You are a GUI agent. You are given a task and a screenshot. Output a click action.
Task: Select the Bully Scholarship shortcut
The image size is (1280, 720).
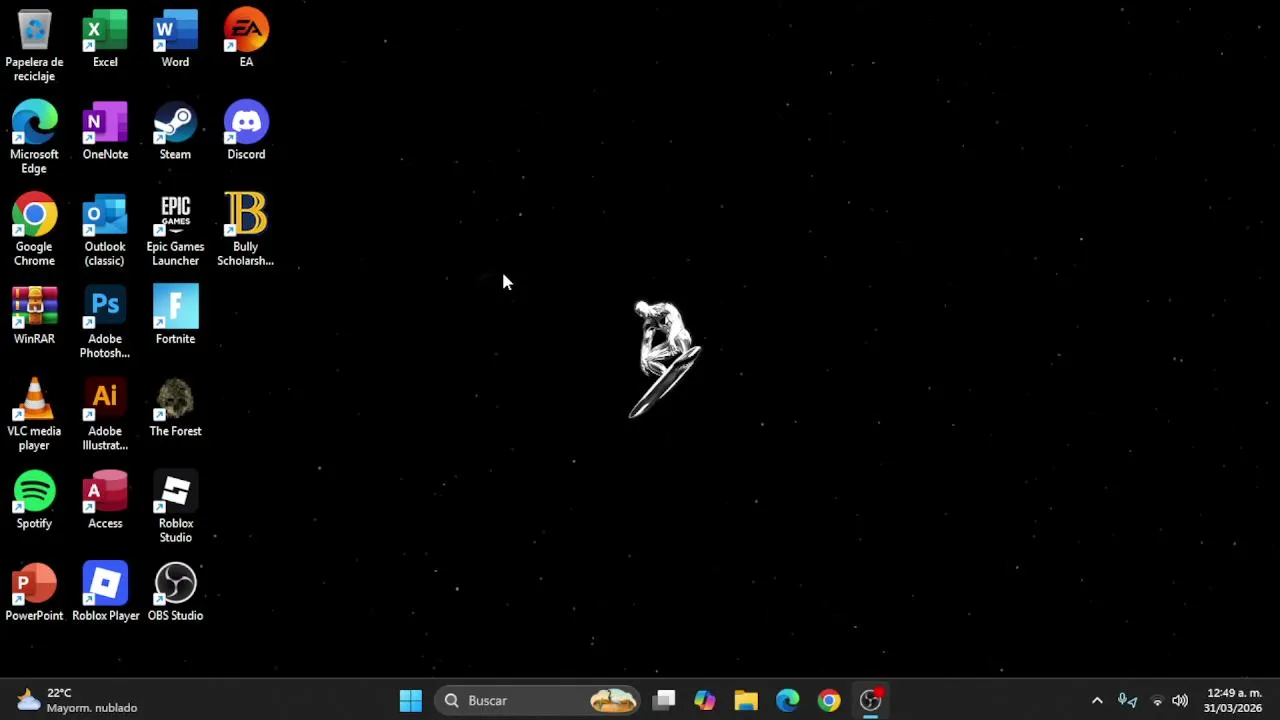246,230
